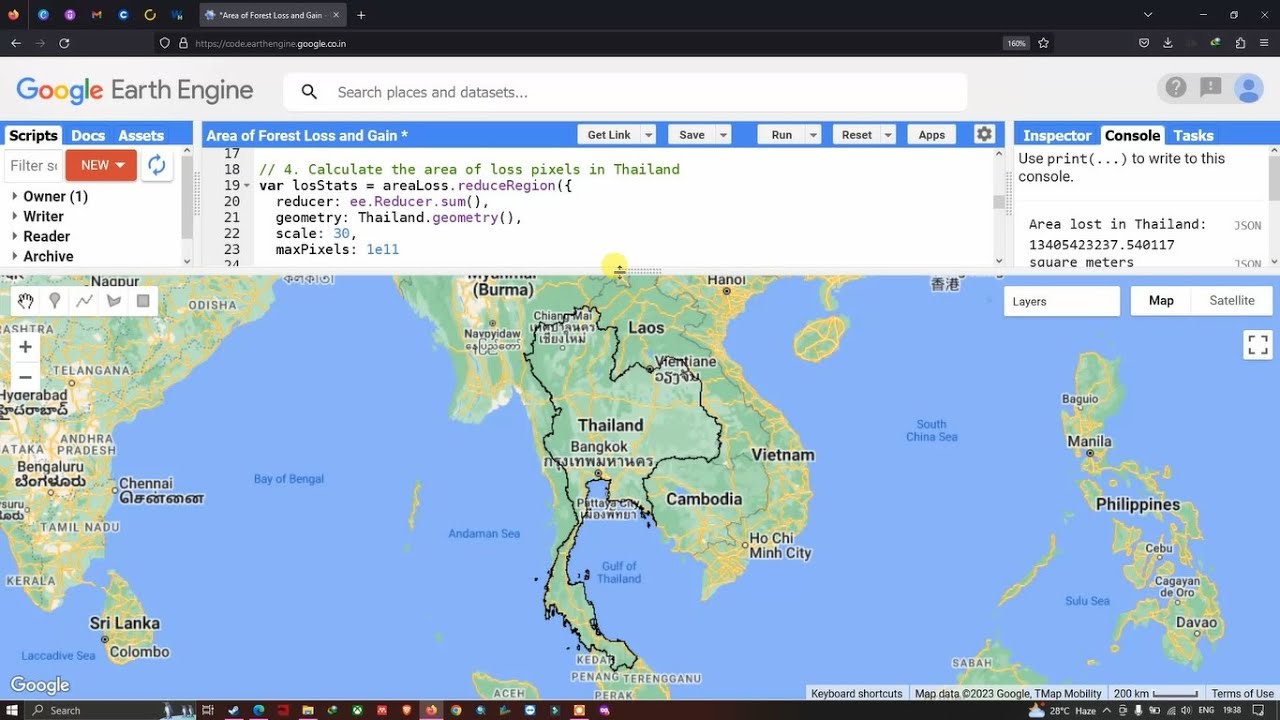Click the first JSON label in console

(x=1247, y=225)
